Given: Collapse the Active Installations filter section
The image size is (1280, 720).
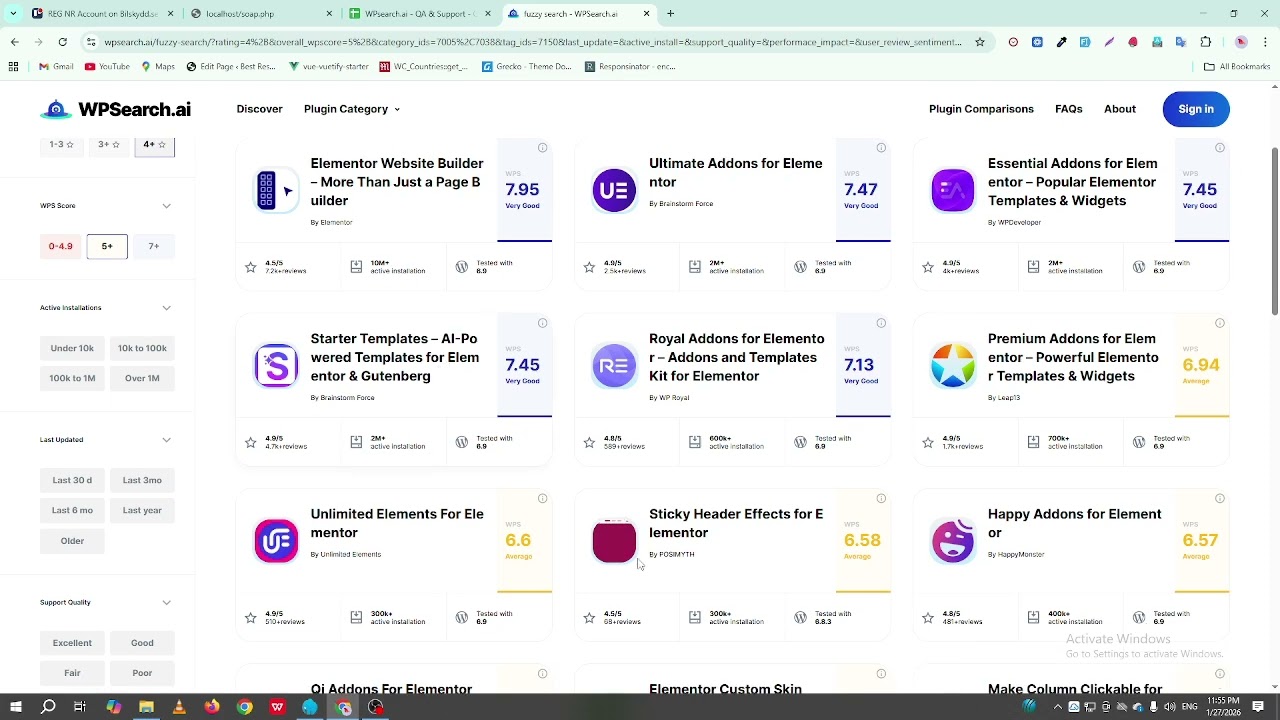Looking at the screenshot, I should [166, 308].
